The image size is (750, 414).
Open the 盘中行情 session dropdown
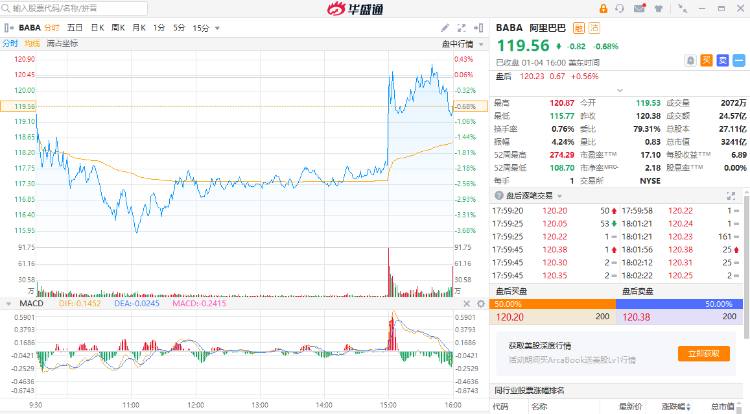pos(481,44)
